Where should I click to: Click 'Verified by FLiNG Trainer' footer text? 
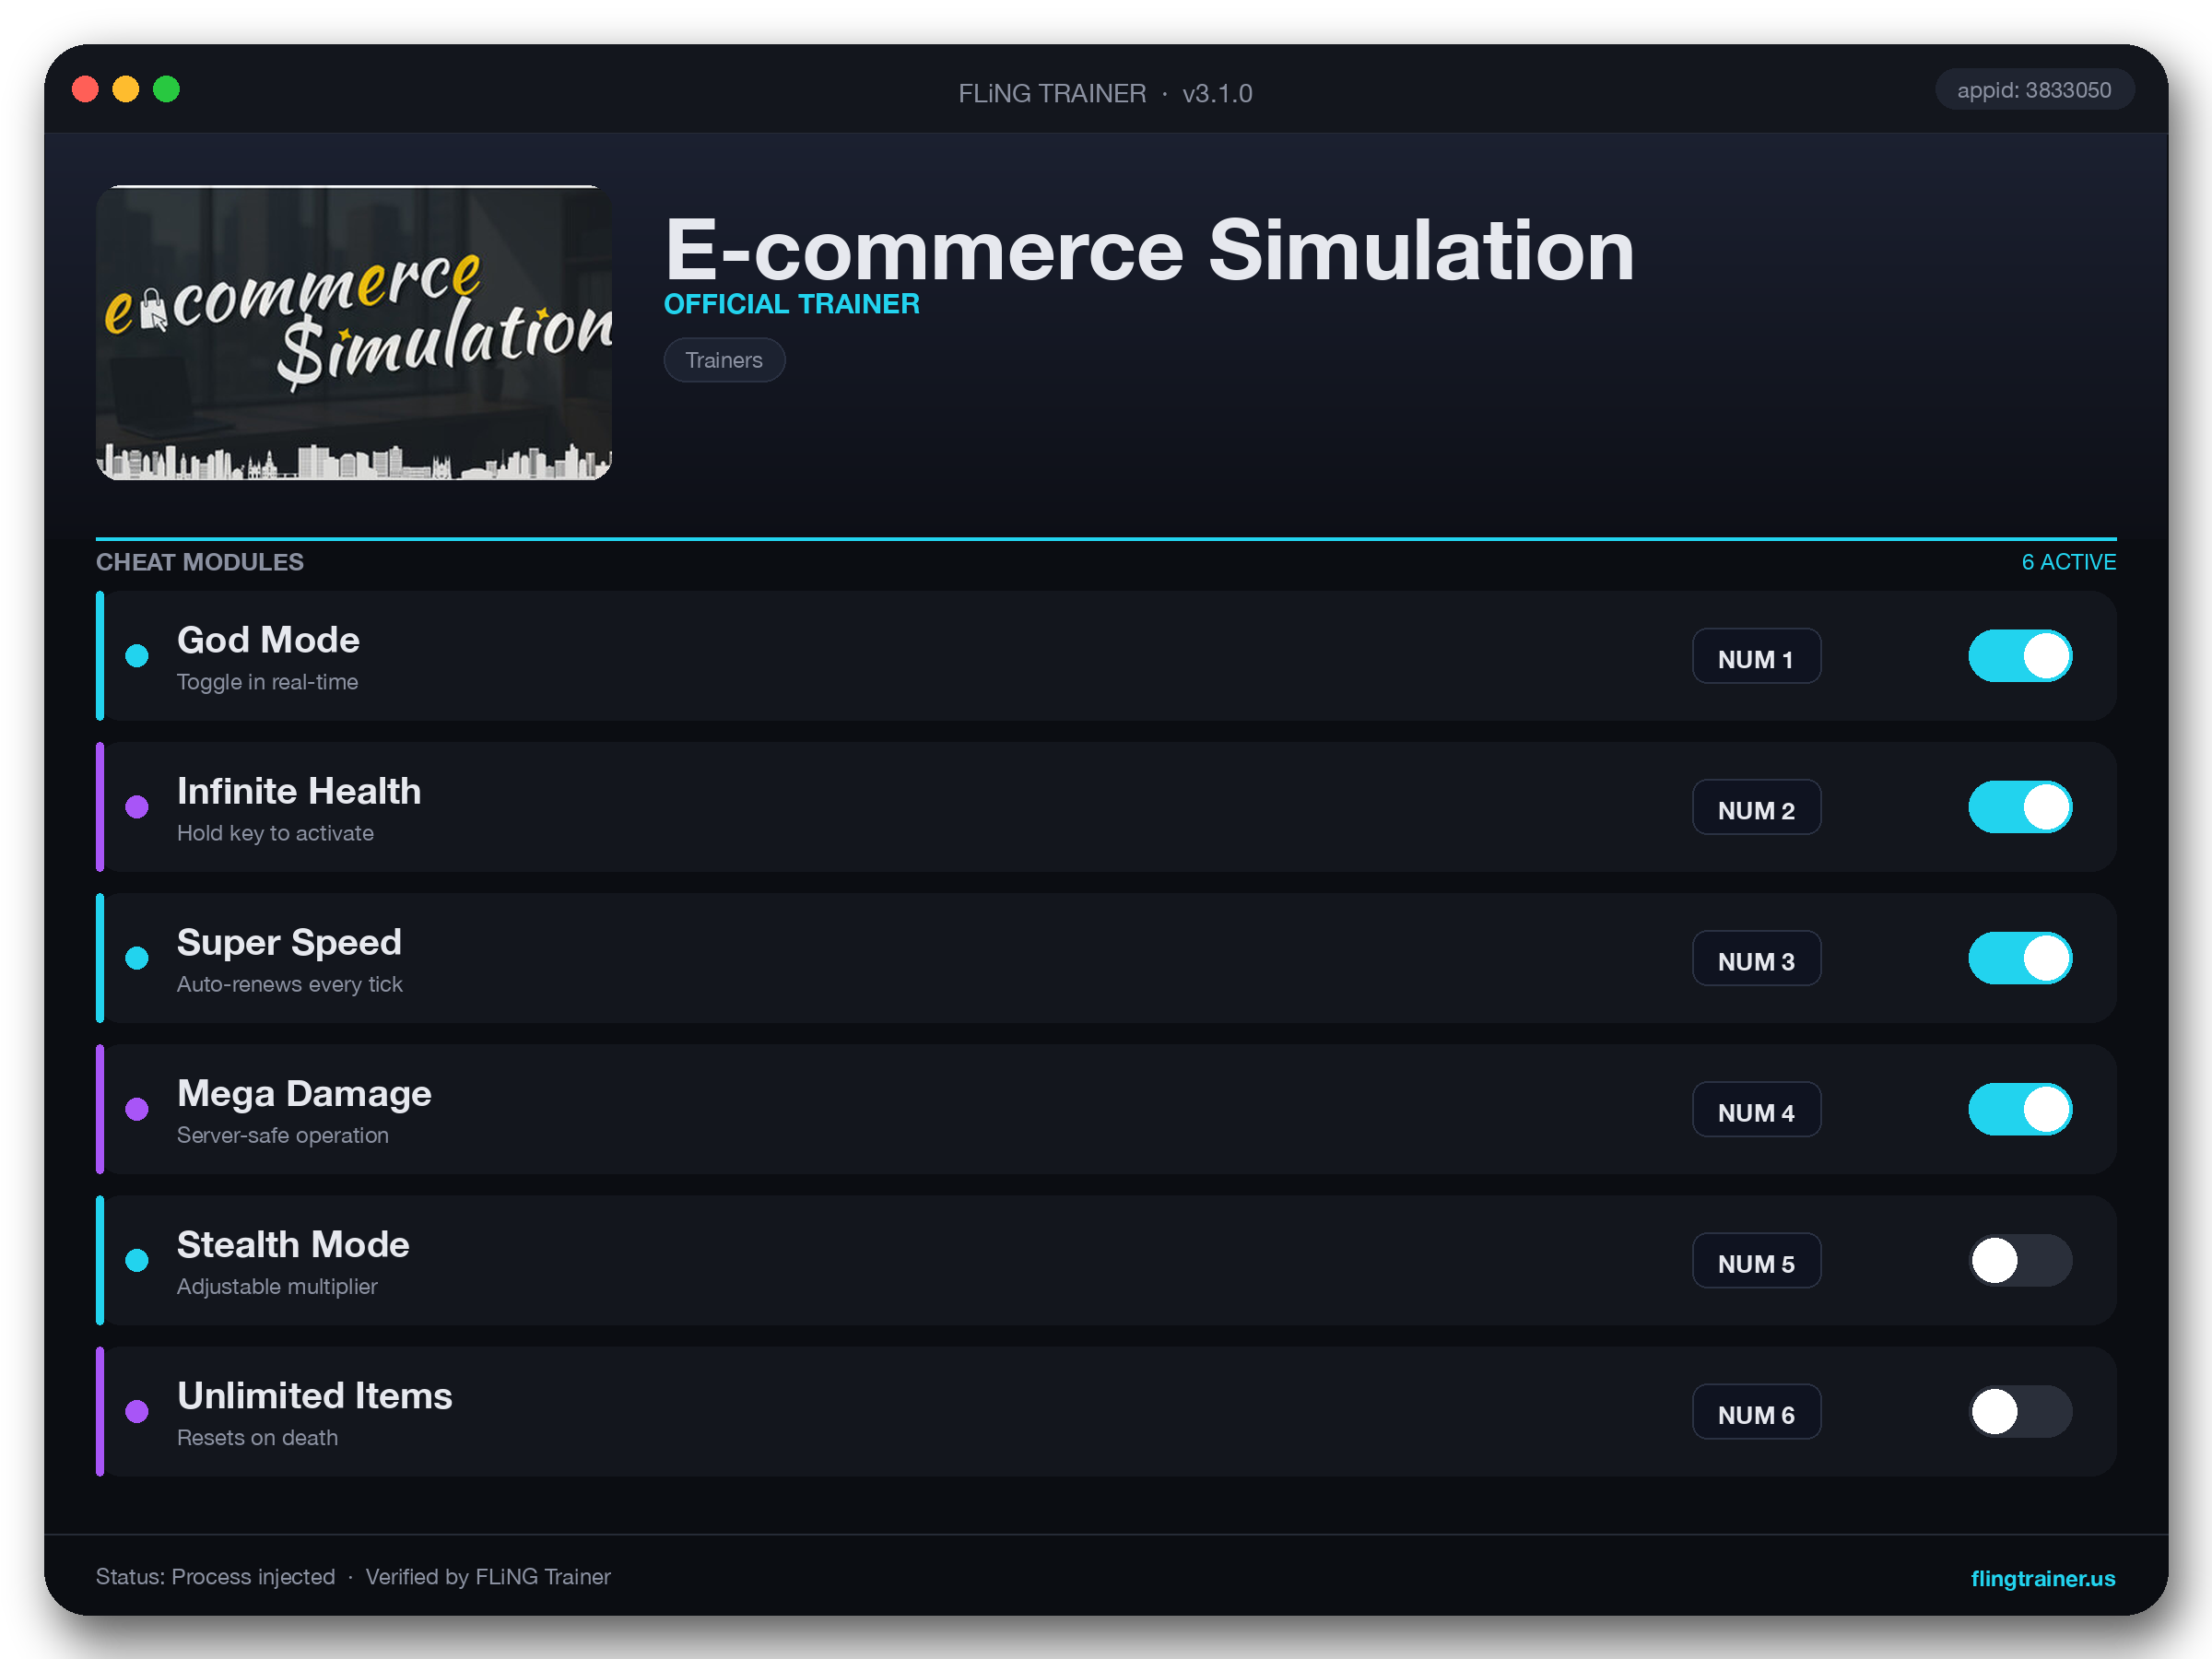pos(488,1577)
